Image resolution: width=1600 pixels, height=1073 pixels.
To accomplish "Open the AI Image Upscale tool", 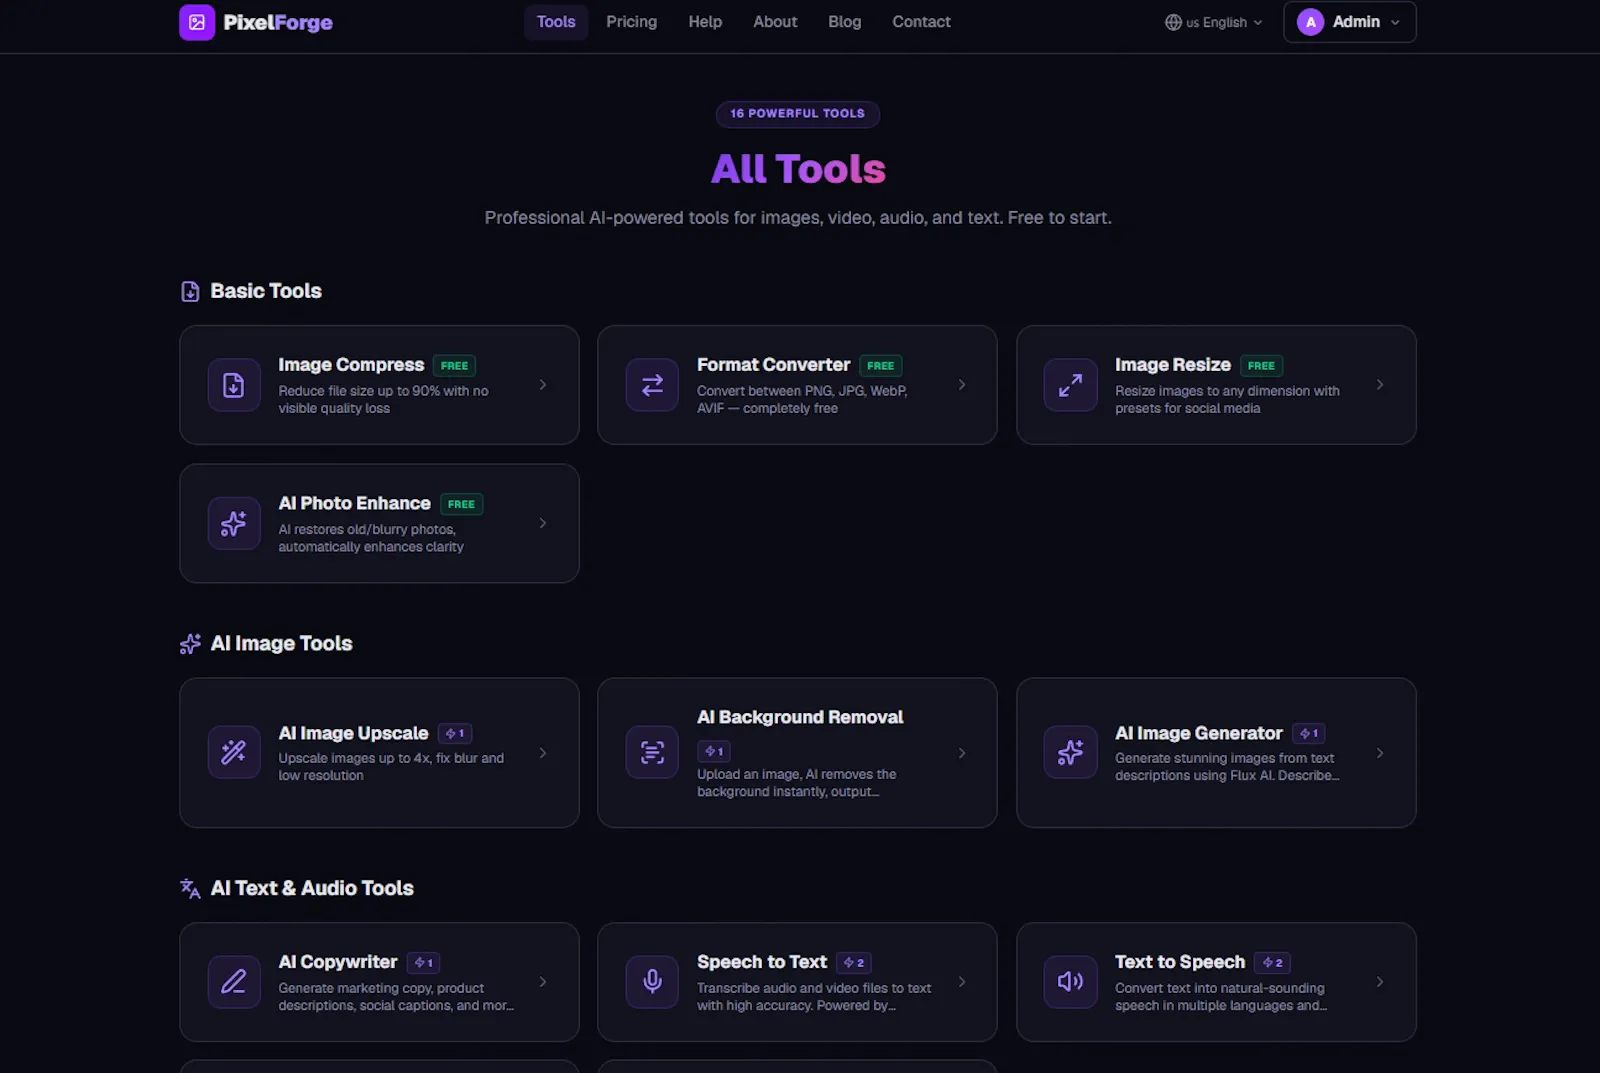I will click(x=379, y=753).
